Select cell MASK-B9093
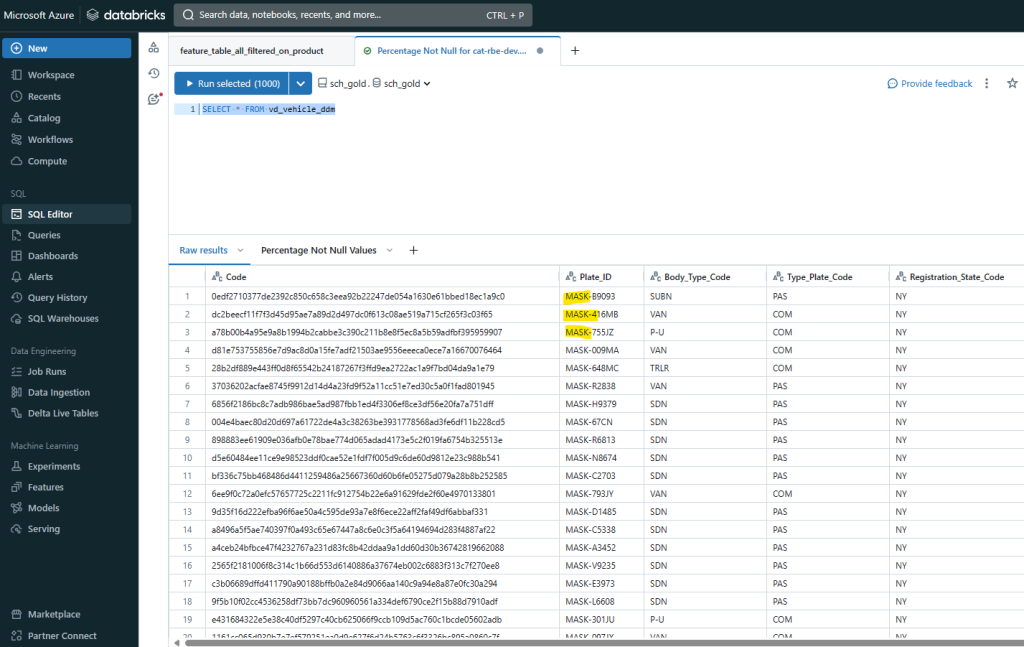 click(601, 296)
